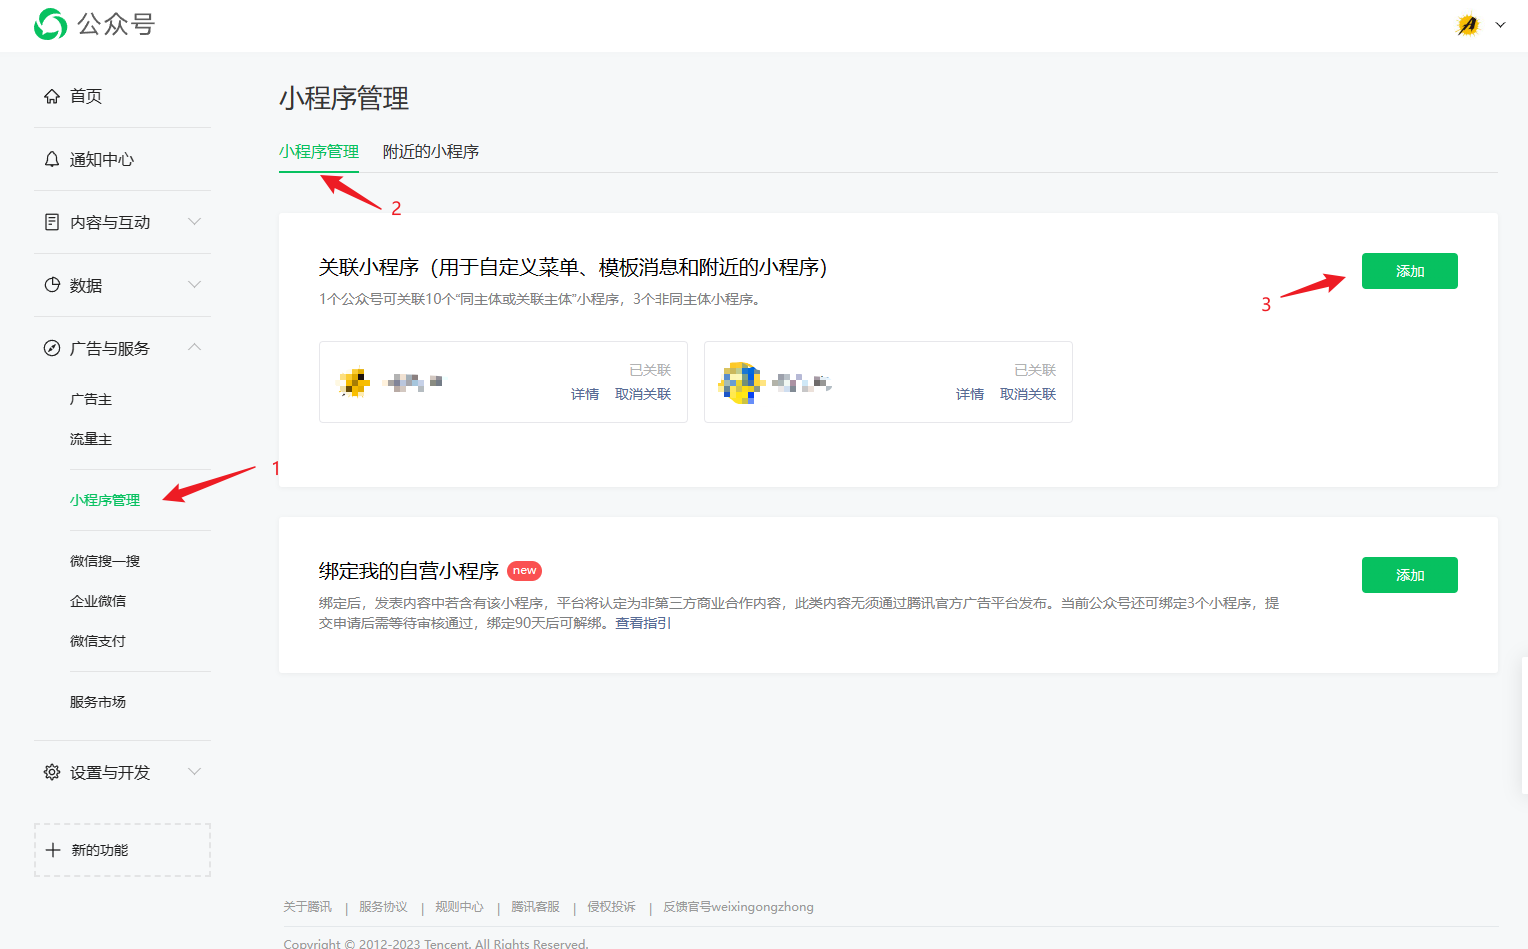Image resolution: width=1528 pixels, height=949 pixels.
Task: Open 服务市场 in the sidebar
Action: 98,702
